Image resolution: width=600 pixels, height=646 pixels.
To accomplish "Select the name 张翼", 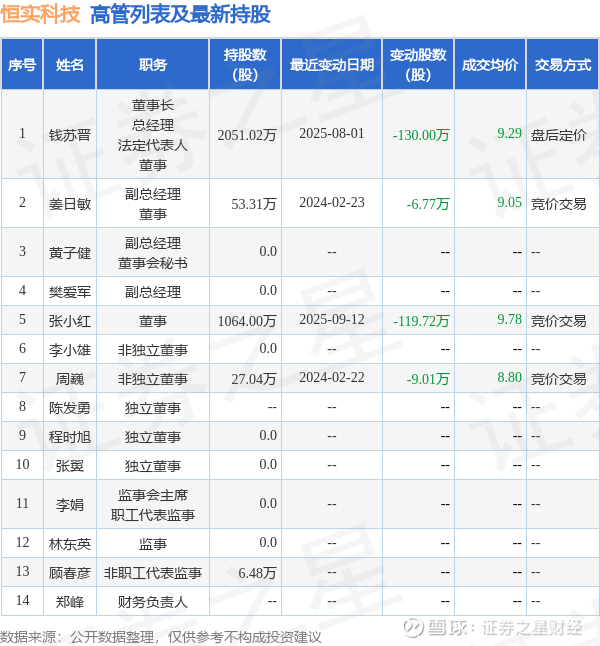I will [x=70, y=466].
